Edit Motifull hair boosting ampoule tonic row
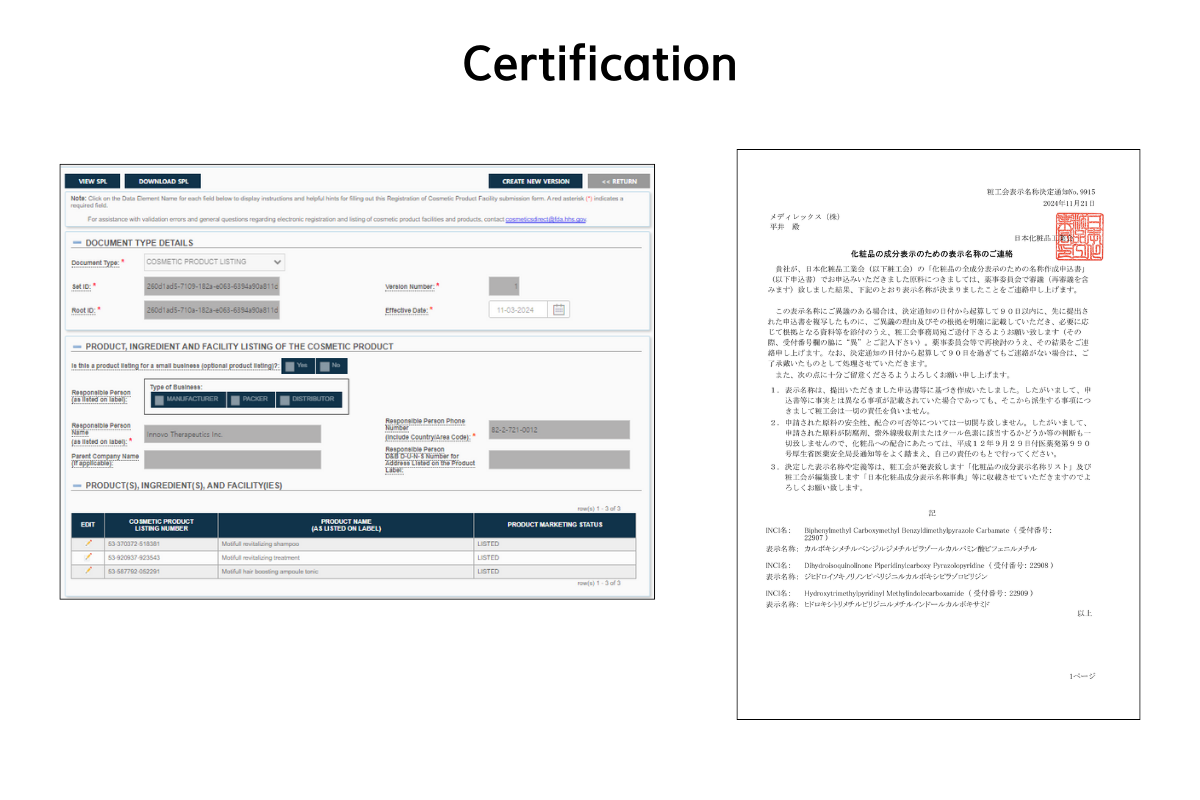The width and height of the screenshot is (1200, 800). 88,571
